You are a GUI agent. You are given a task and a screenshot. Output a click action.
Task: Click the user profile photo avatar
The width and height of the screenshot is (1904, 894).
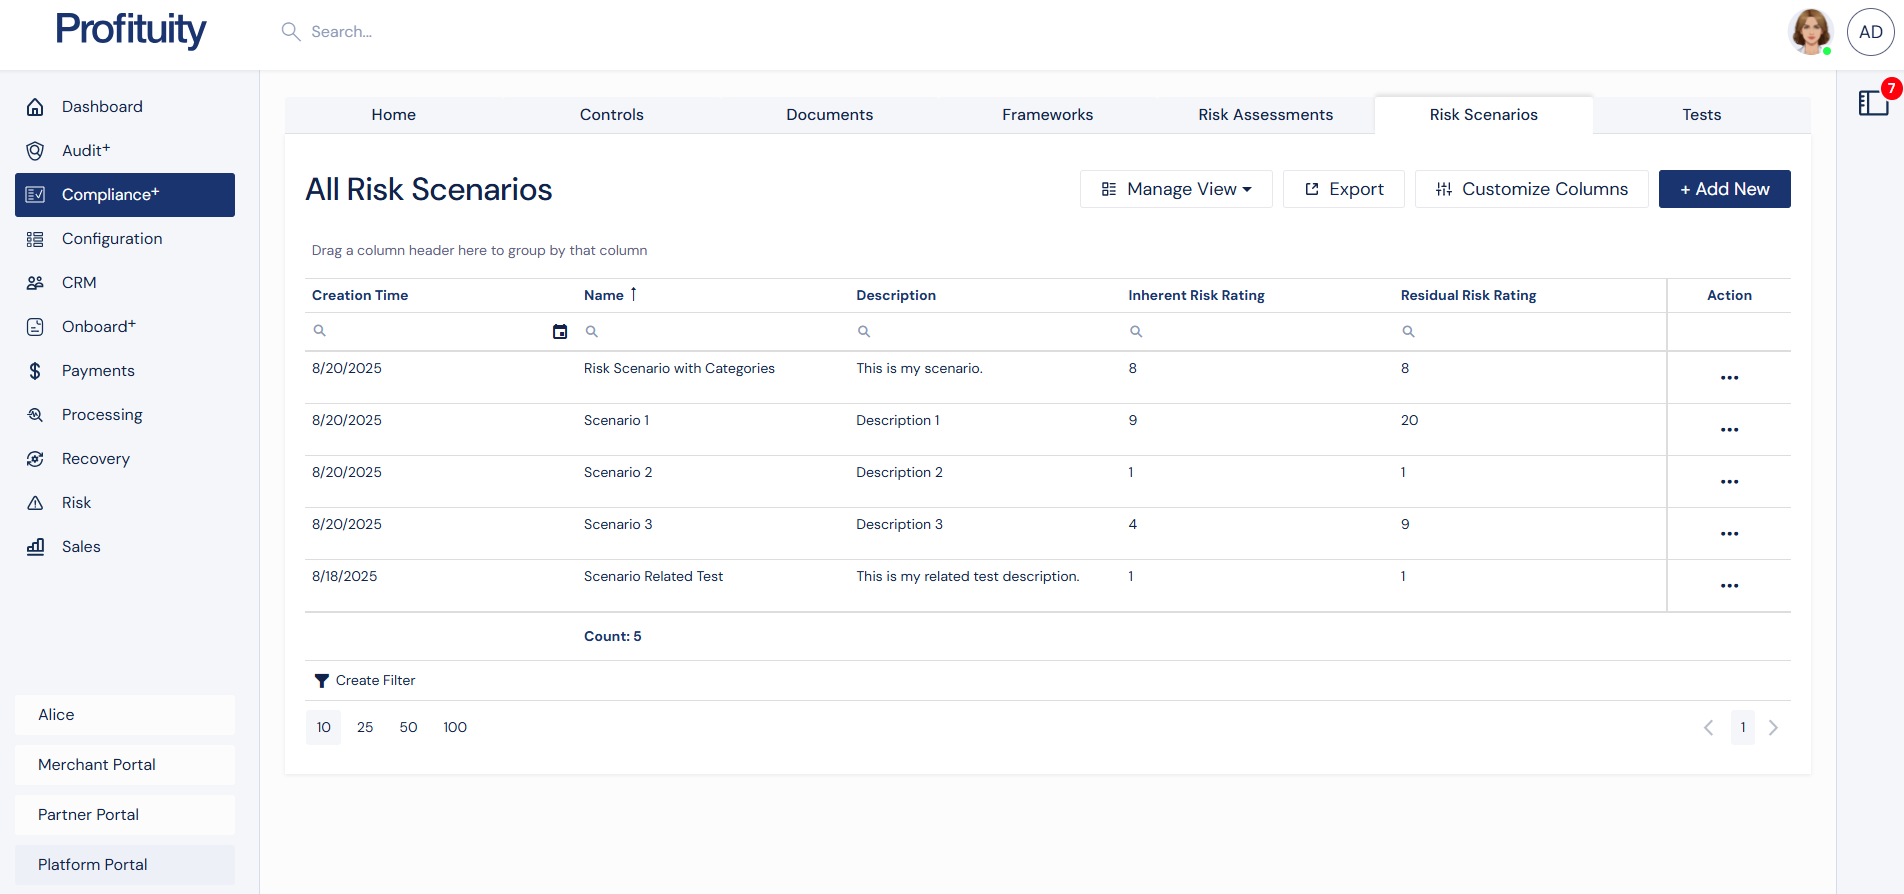pyautogui.click(x=1810, y=32)
